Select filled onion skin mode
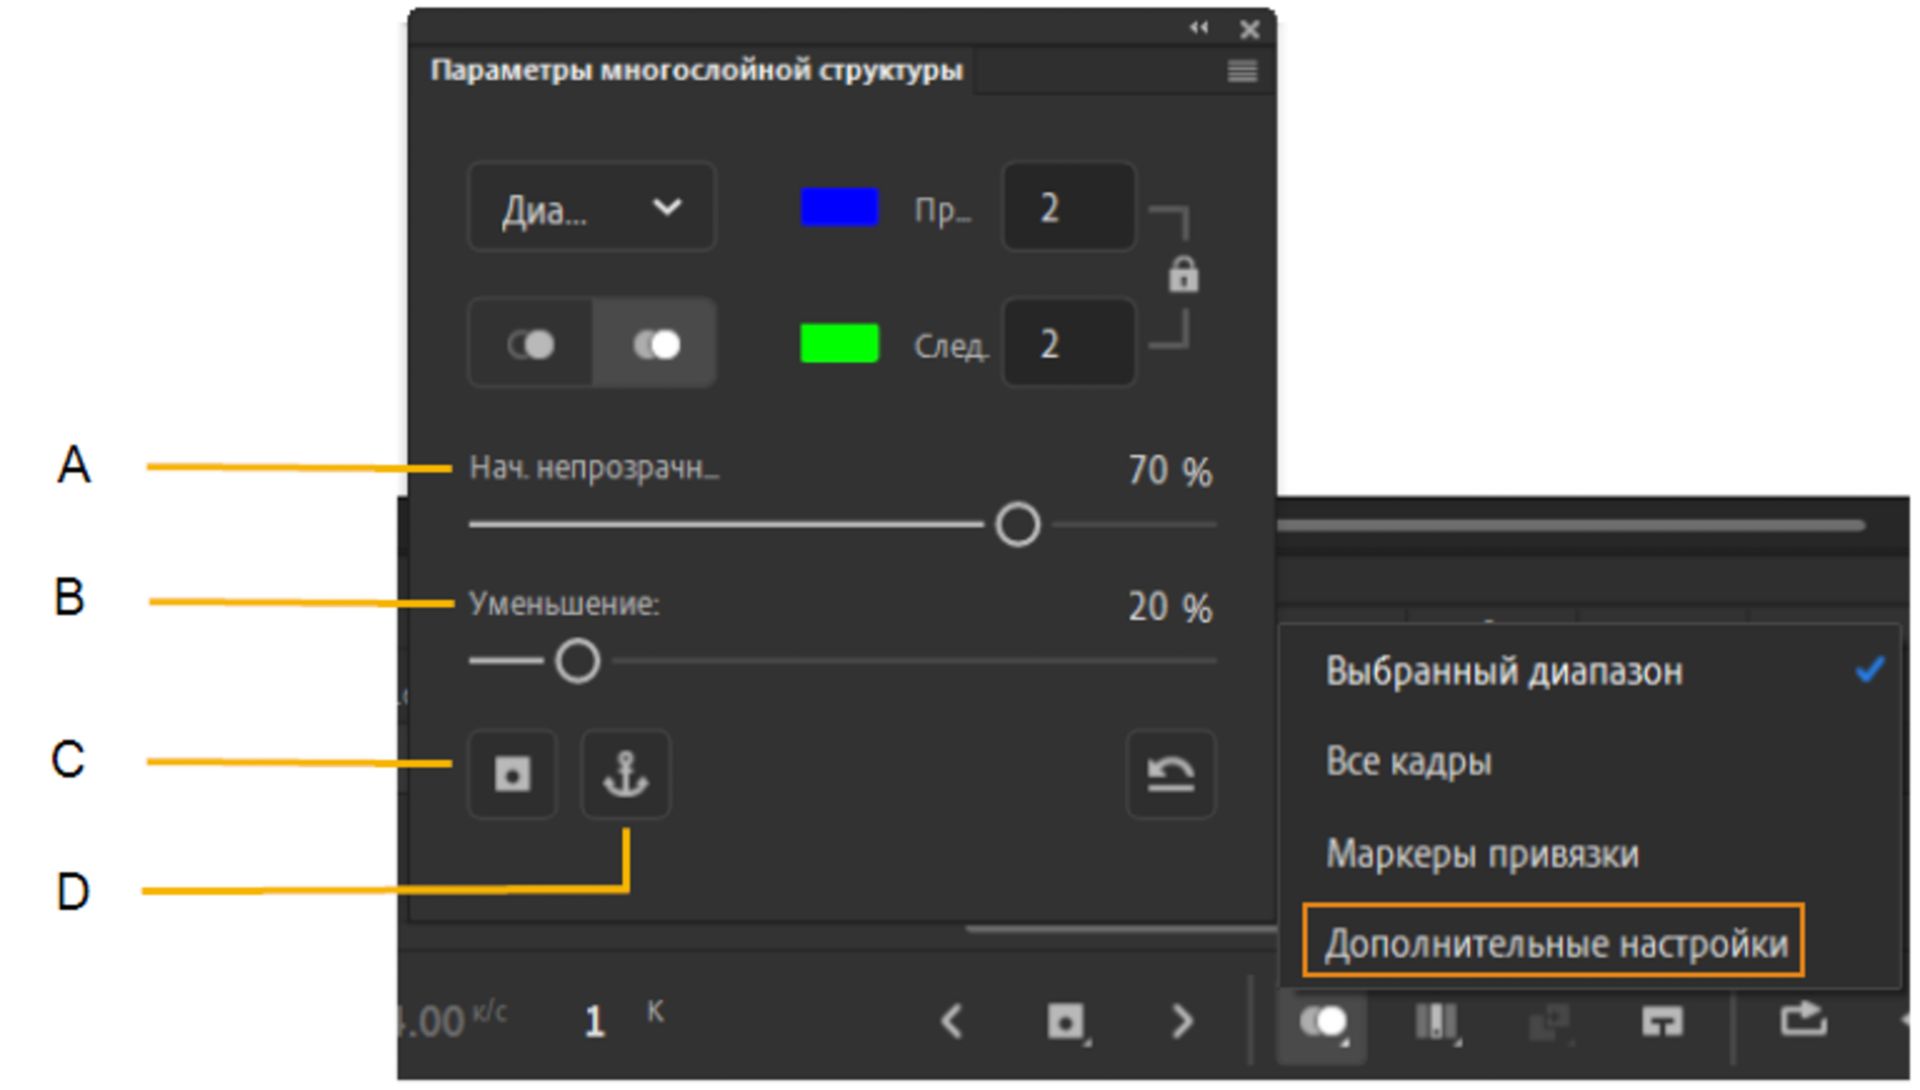1920x1090 pixels. (x=655, y=343)
